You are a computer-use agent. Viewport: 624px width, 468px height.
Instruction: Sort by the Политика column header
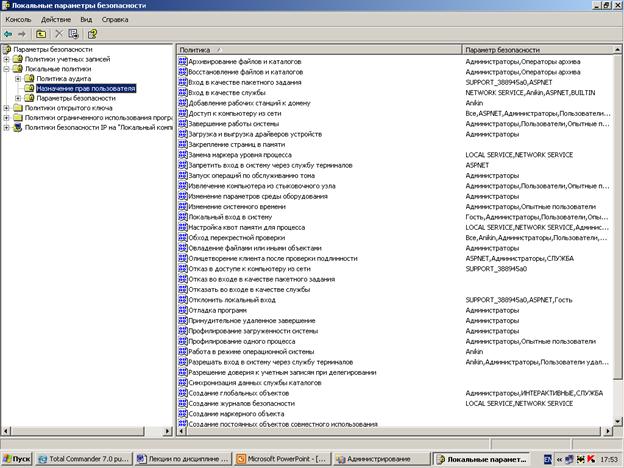click(x=319, y=50)
